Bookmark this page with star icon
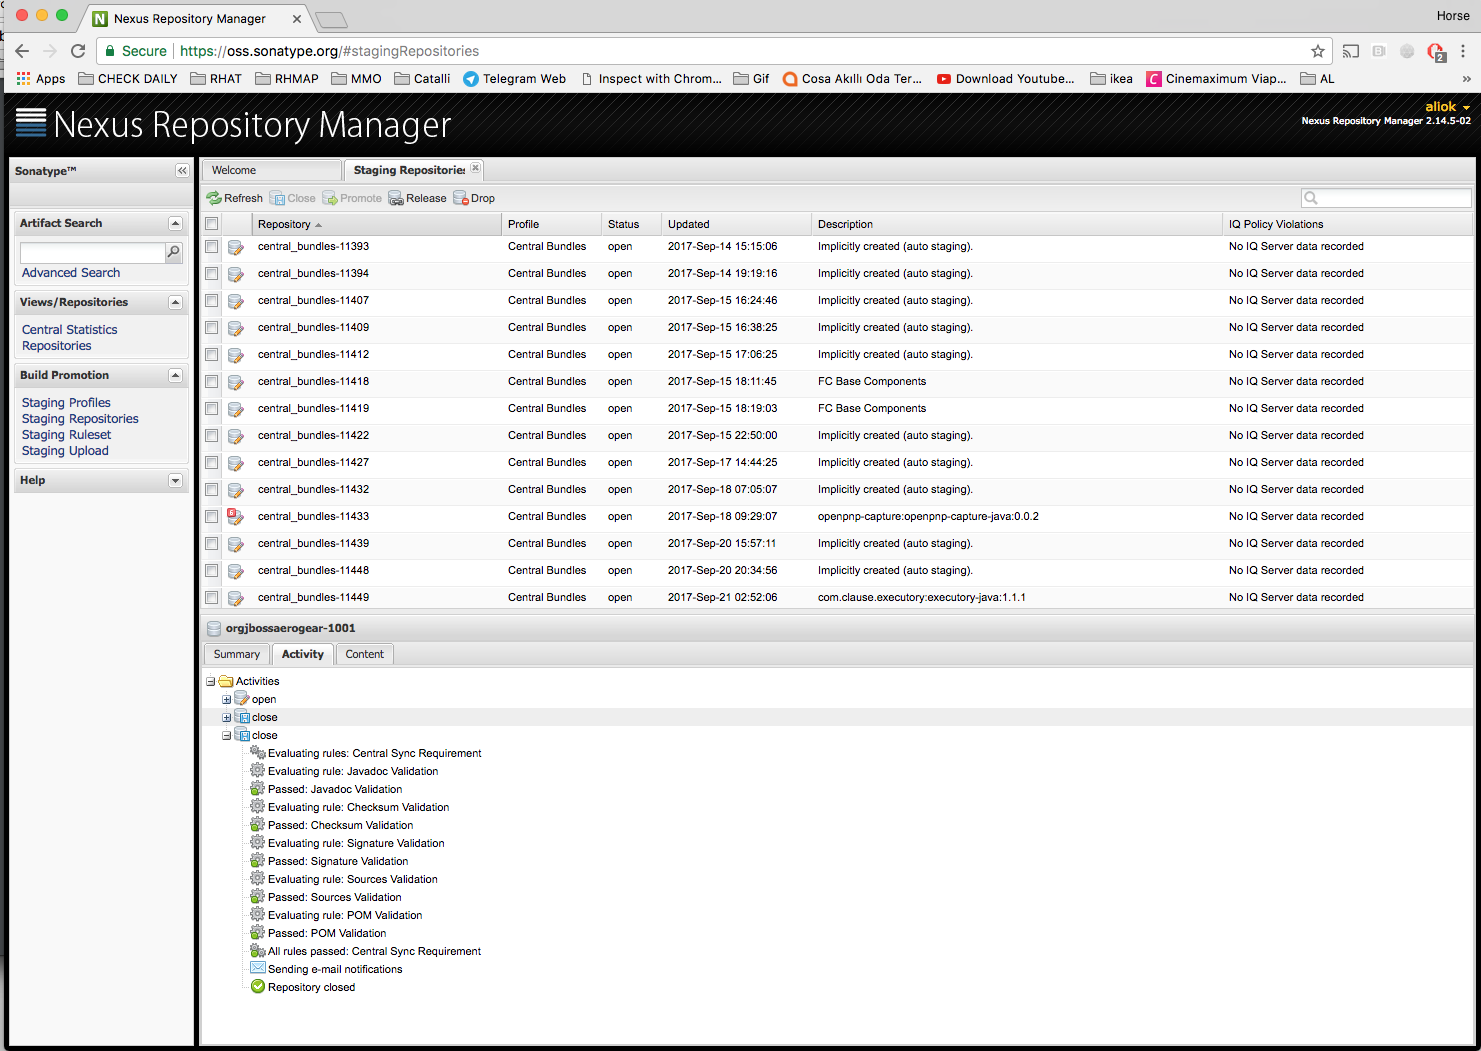The height and width of the screenshot is (1051, 1481). (x=1318, y=51)
